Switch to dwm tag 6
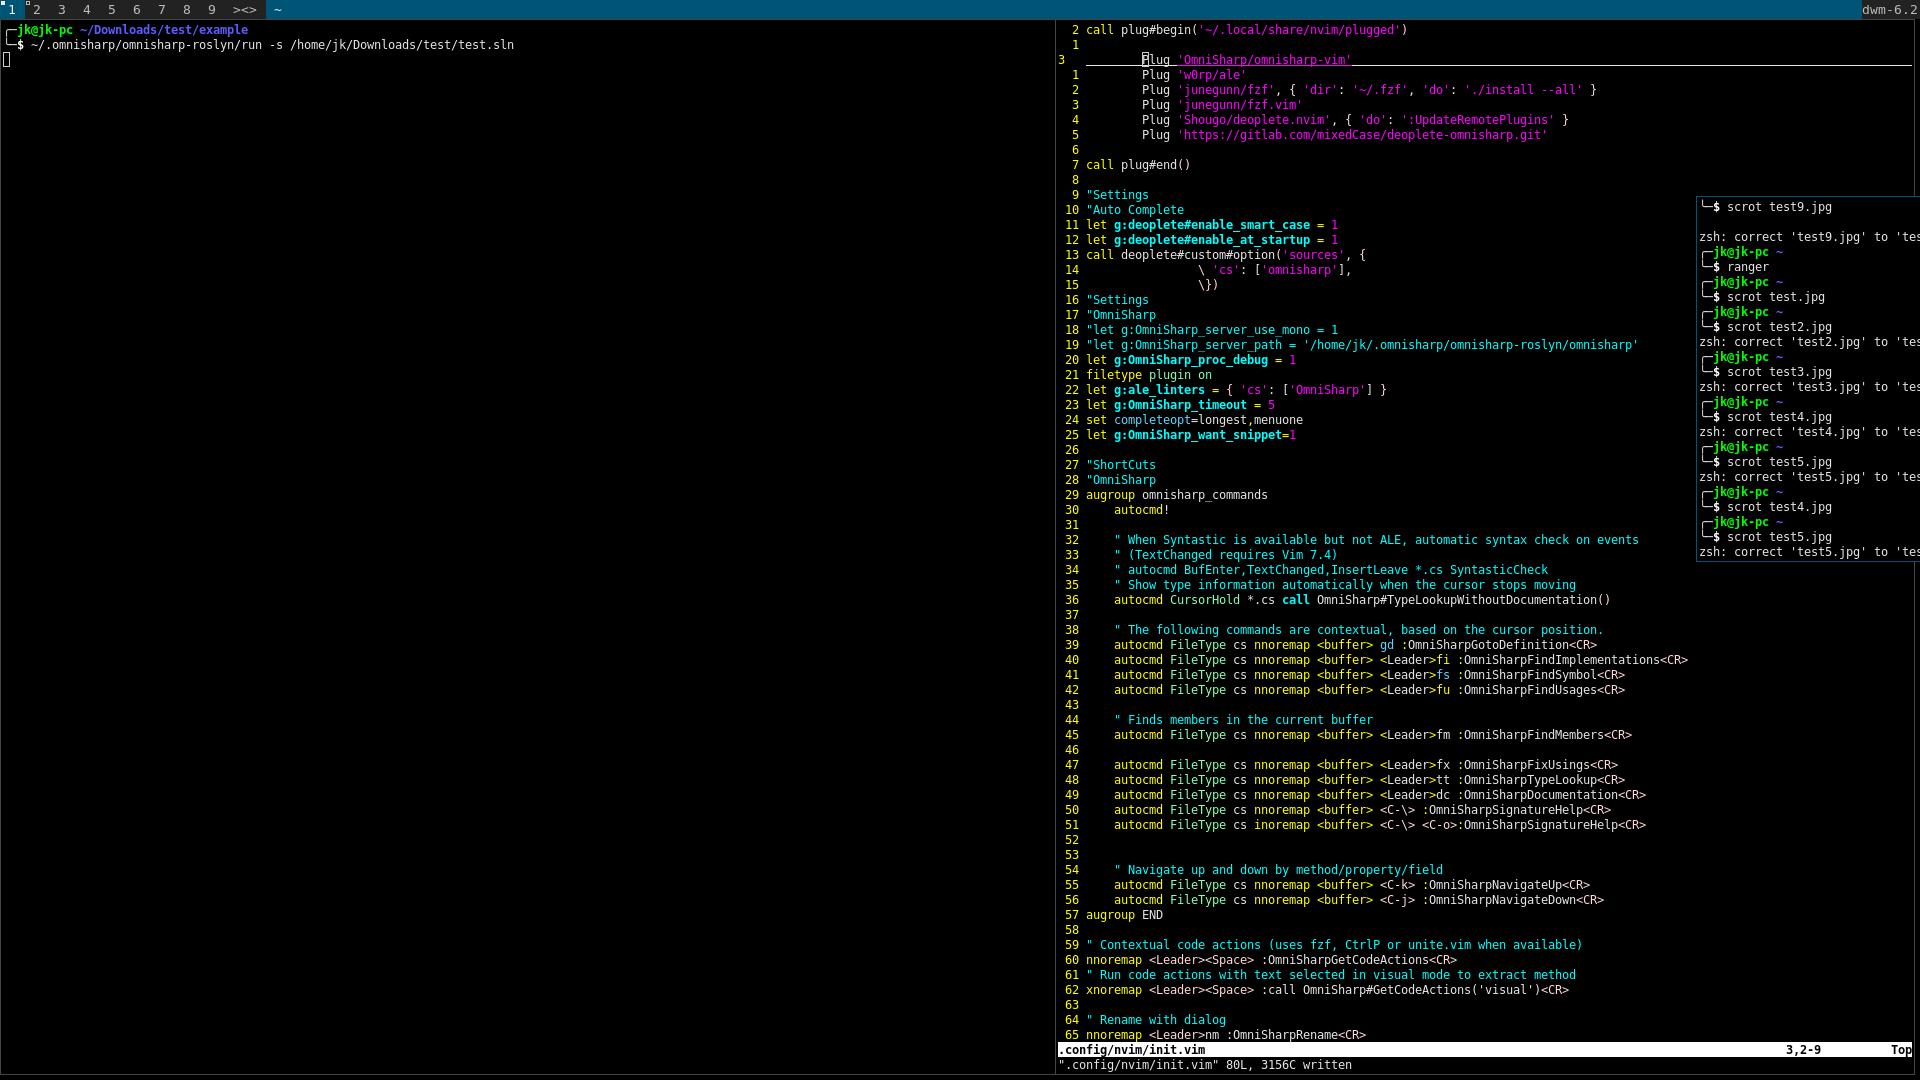This screenshot has width=1920, height=1080. point(137,9)
